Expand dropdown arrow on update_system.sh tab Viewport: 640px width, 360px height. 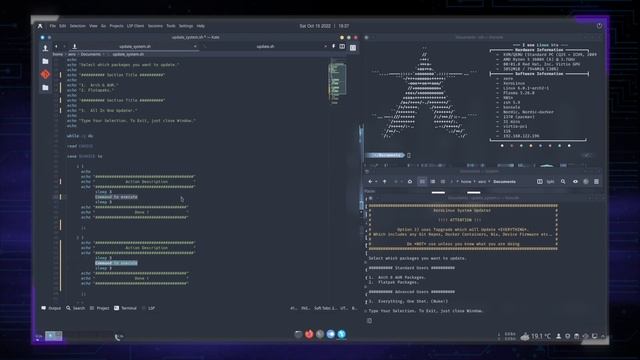[195, 47]
